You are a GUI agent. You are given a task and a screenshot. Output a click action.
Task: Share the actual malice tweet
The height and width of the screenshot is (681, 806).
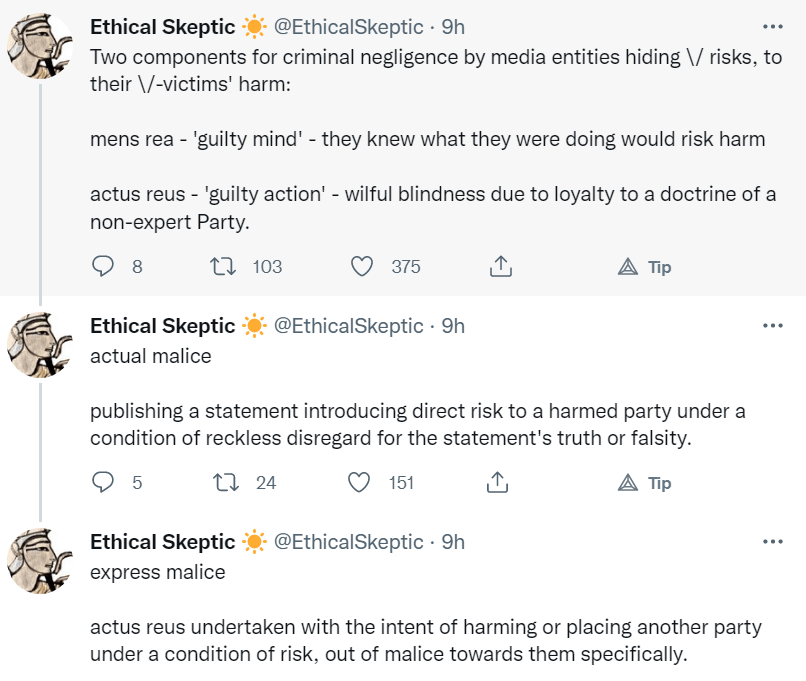click(497, 483)
